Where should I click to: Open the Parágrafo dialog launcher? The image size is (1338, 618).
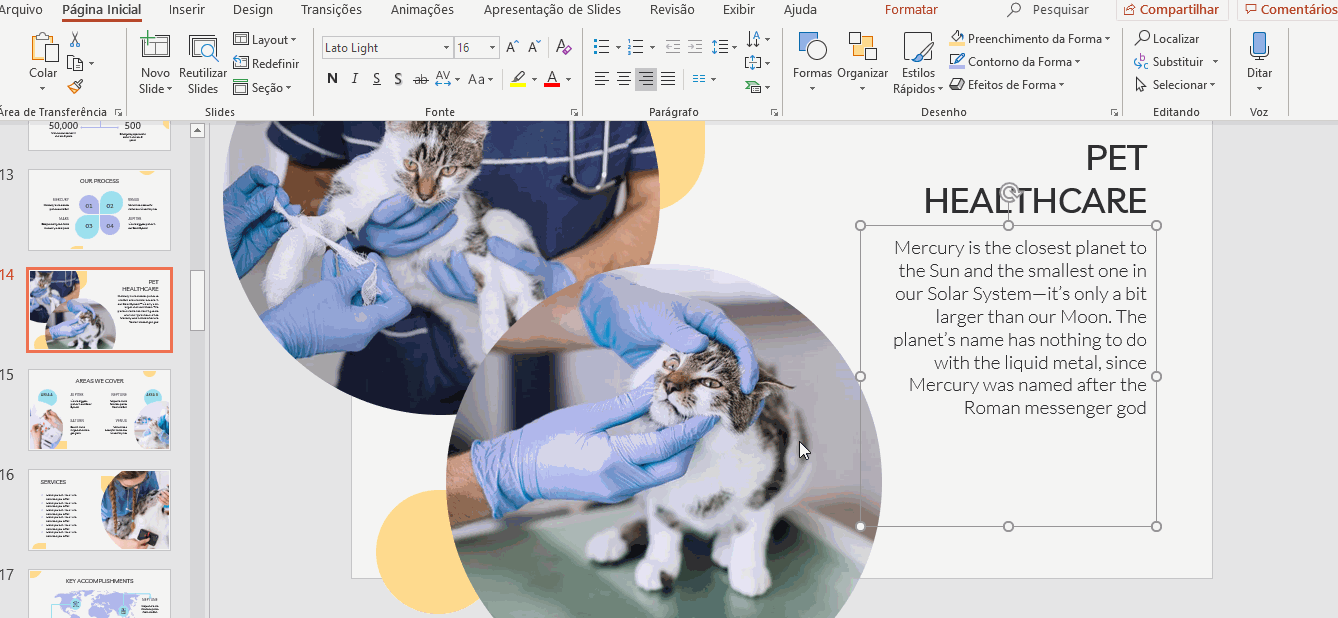[x=774, y=113]
